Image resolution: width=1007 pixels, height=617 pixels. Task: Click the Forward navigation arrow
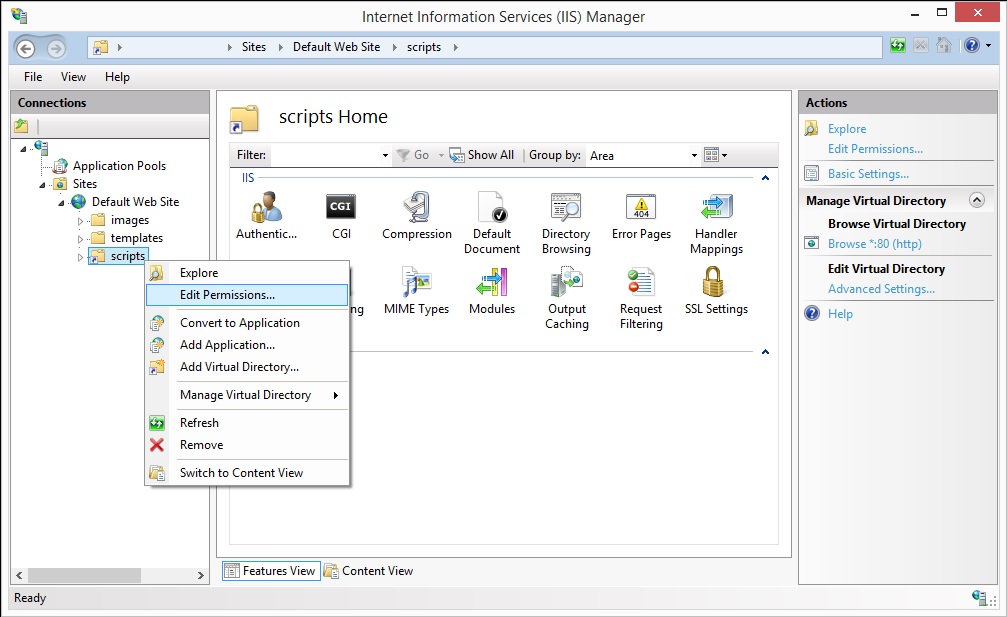pos(56,48)
